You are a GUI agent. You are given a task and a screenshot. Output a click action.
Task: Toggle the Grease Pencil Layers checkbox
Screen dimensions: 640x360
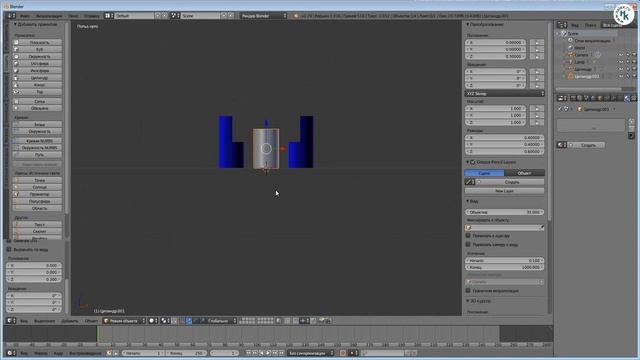click(x=472, y=162)
